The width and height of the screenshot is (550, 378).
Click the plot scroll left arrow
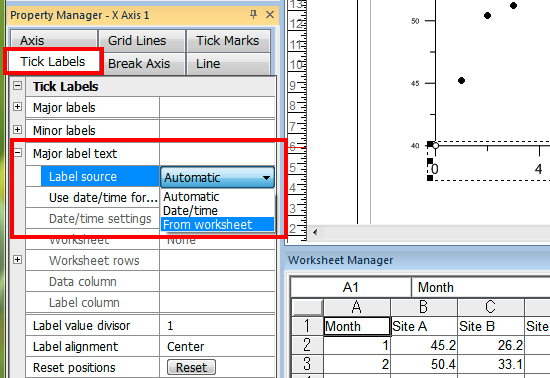click(x=315, y=232)
